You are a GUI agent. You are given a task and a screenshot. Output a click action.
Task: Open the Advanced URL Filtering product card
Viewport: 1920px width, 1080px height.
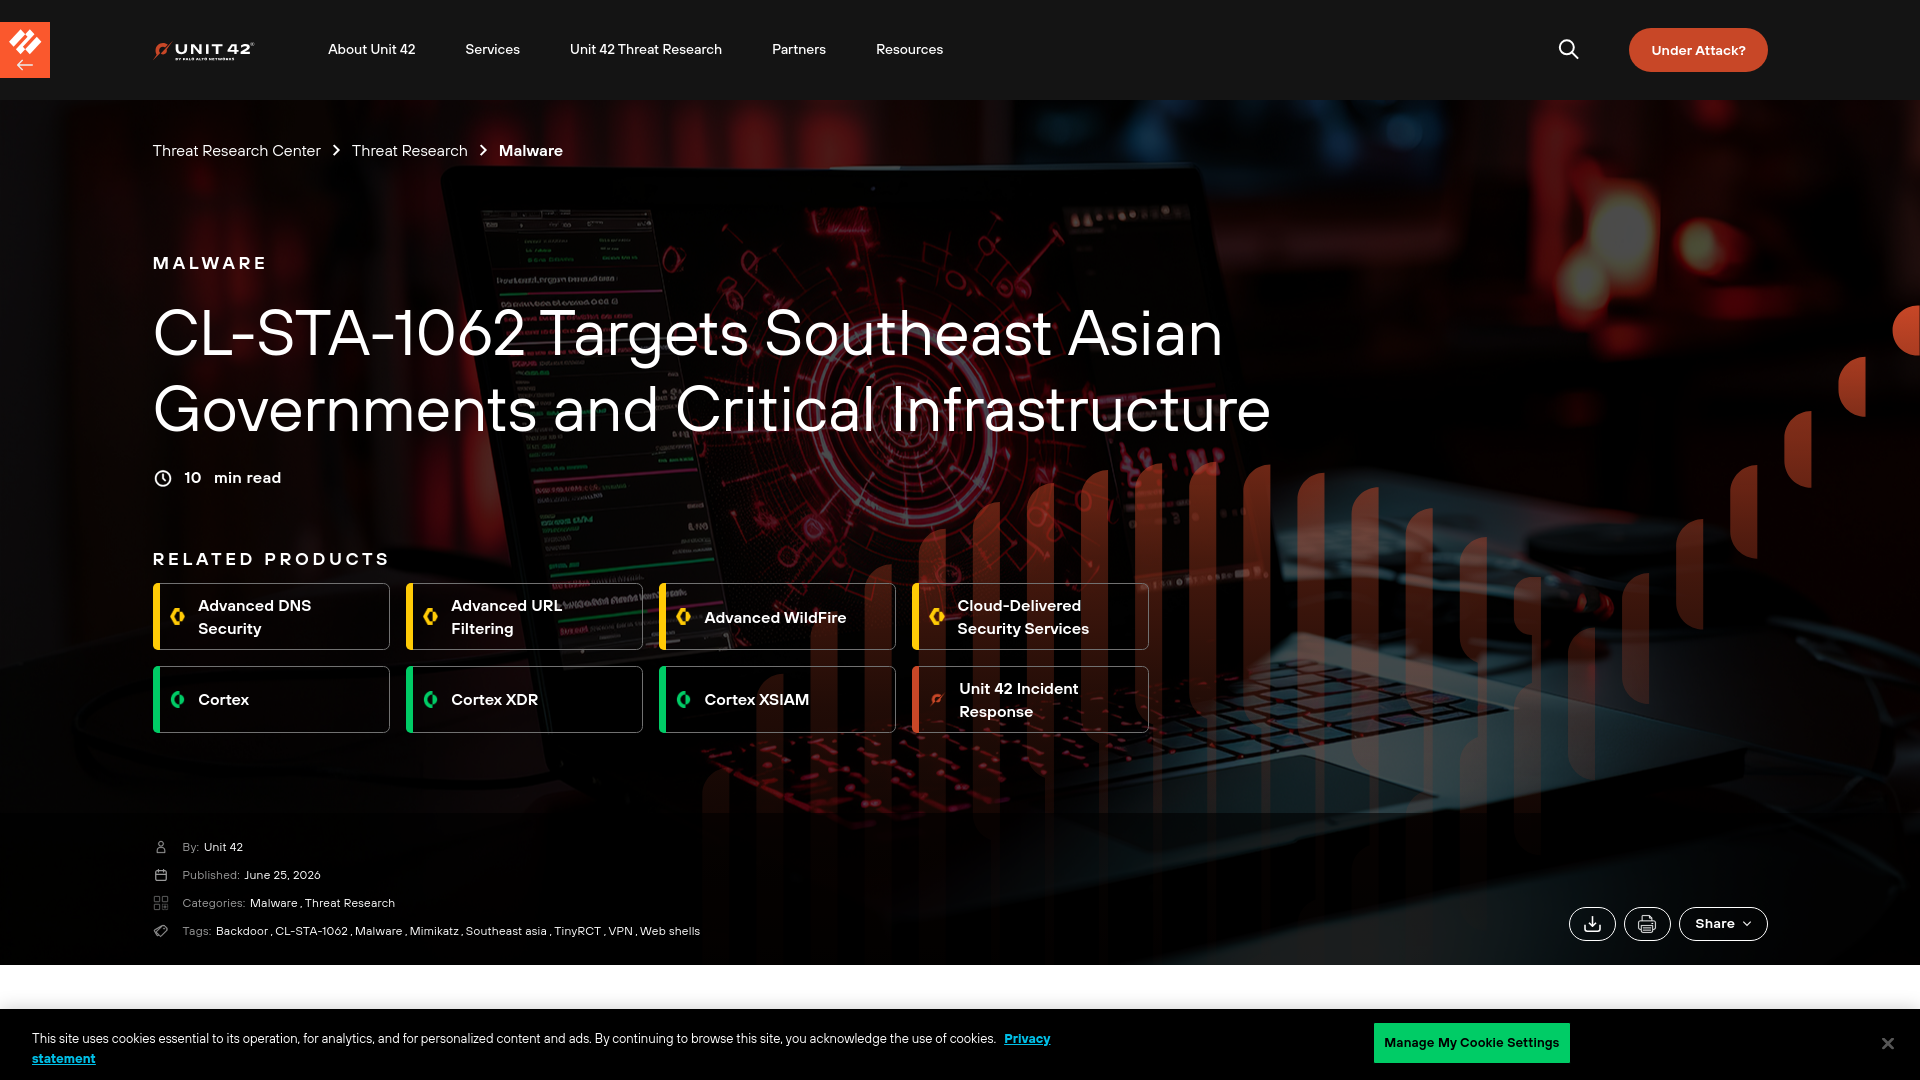tap(524, 617)
